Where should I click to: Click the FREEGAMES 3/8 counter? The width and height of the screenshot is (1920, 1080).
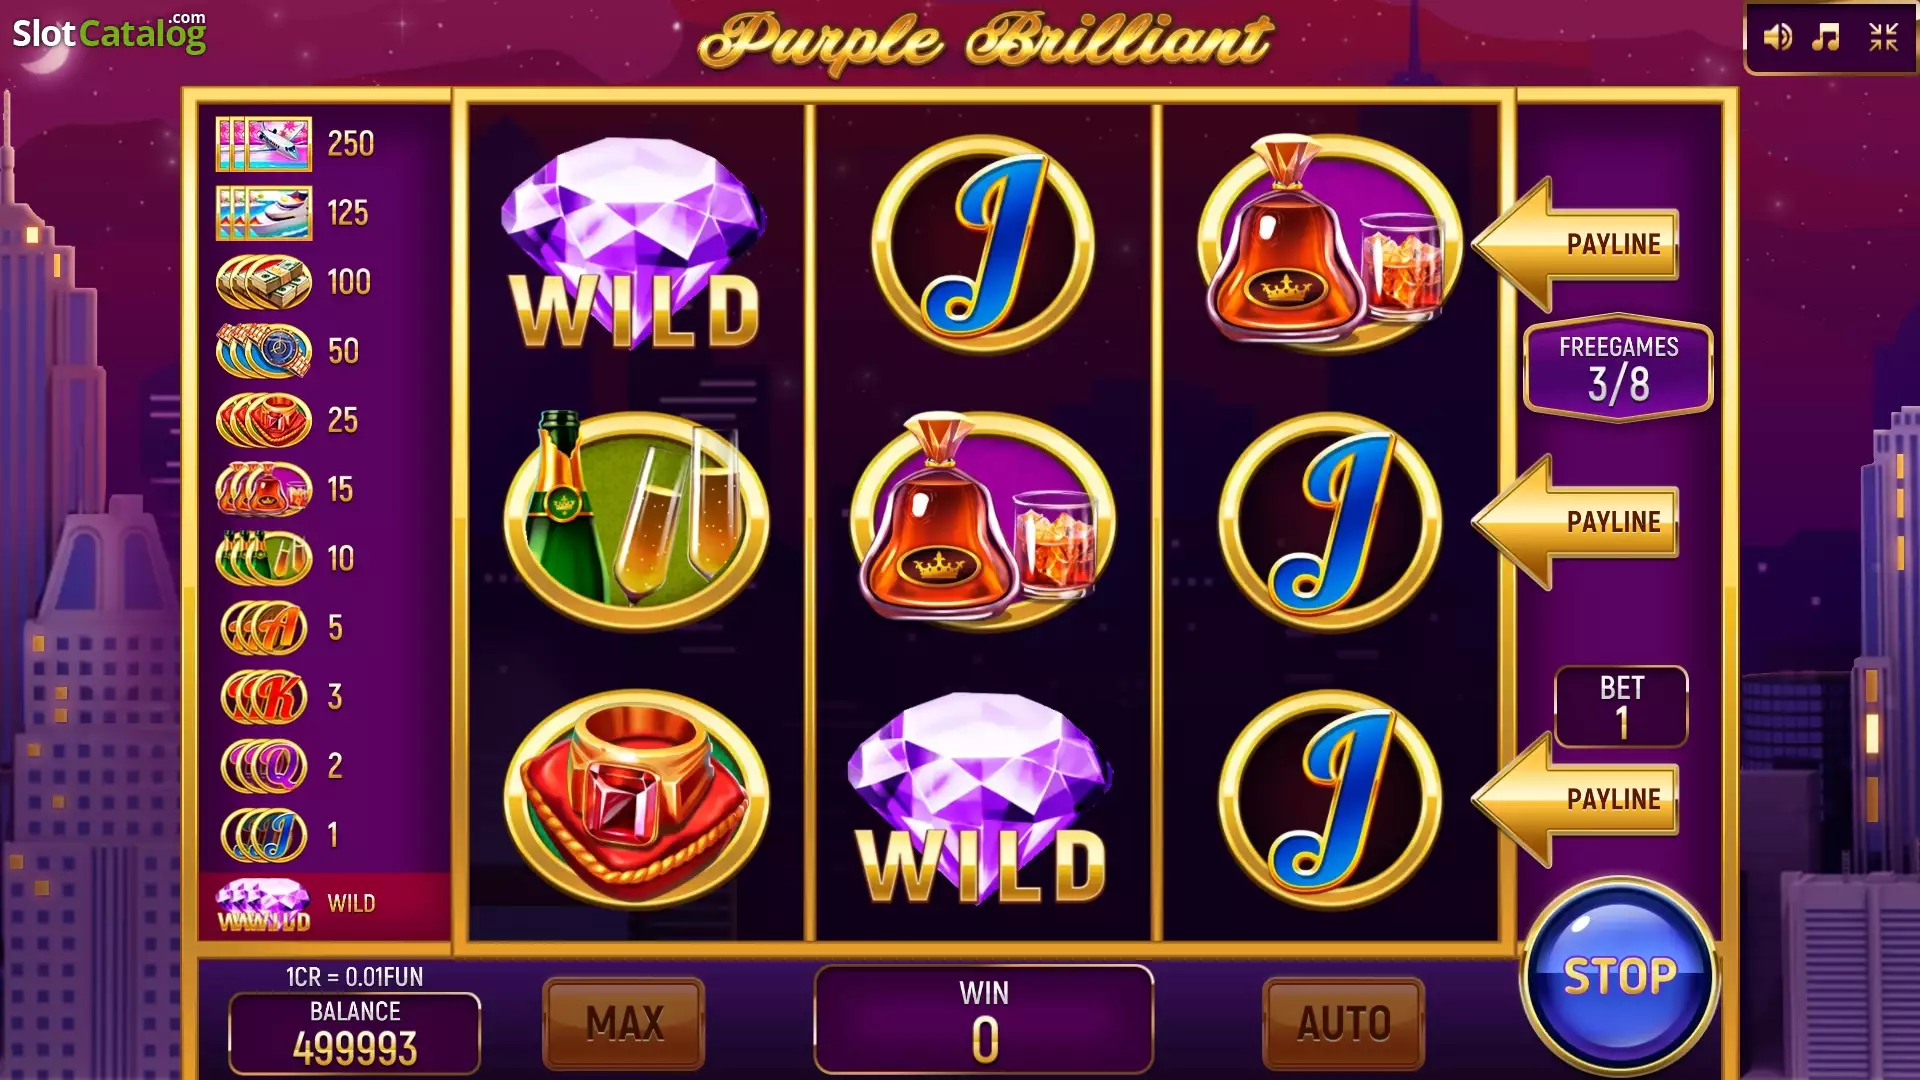1618,368
